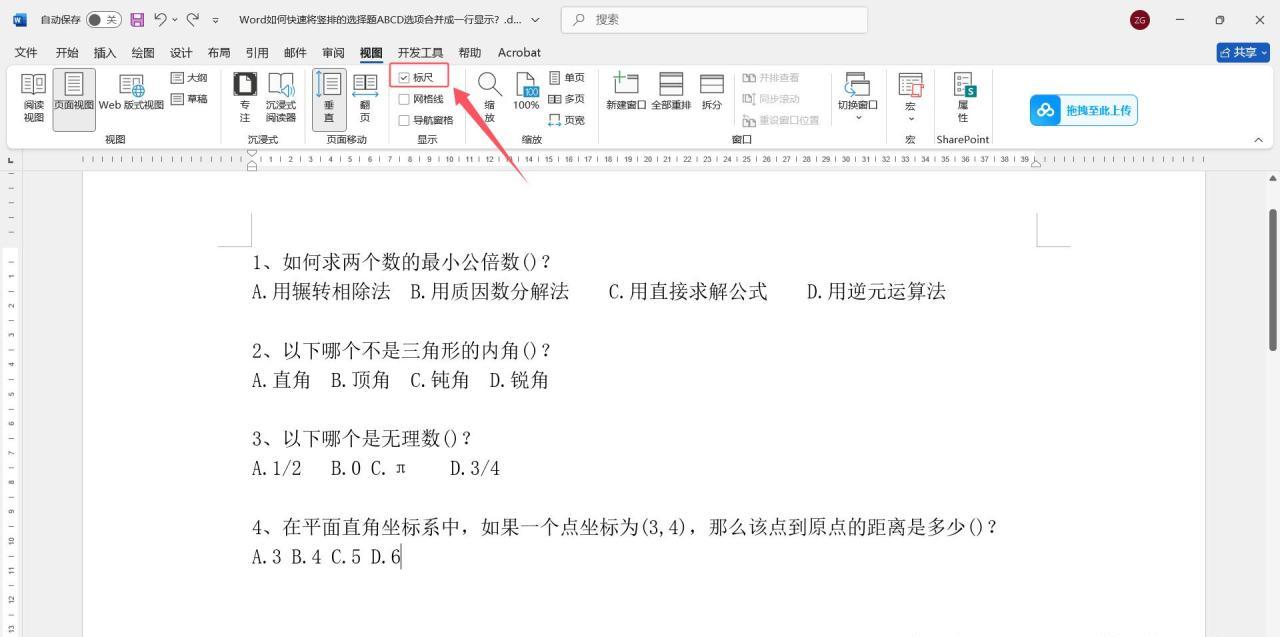Expand the 切换窗口 switch windows dropdown
Image resolution: width=1280 pixels, height=637 pixels.
point(858,118)
